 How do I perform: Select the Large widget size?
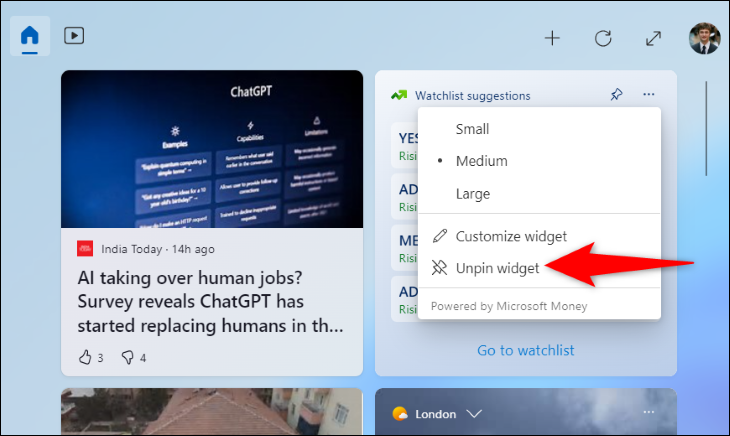539,194
